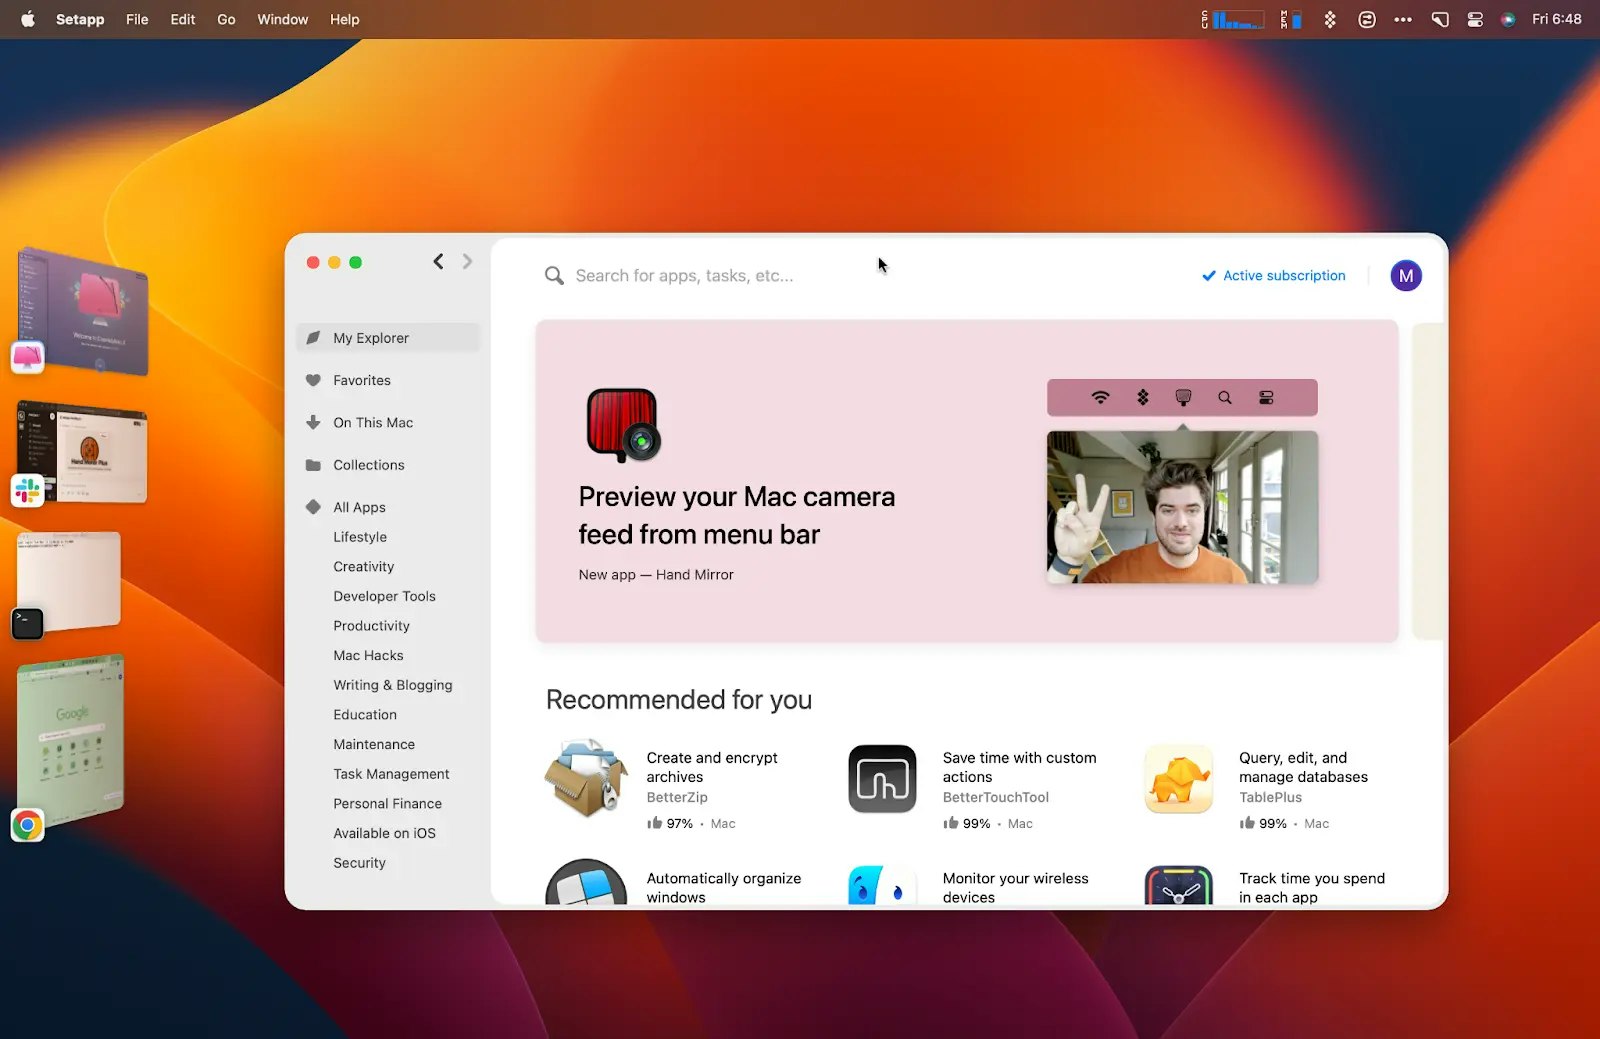1600x1039 pixels.
Task: Click the Favorites heart icon
Action: (313, 380)
